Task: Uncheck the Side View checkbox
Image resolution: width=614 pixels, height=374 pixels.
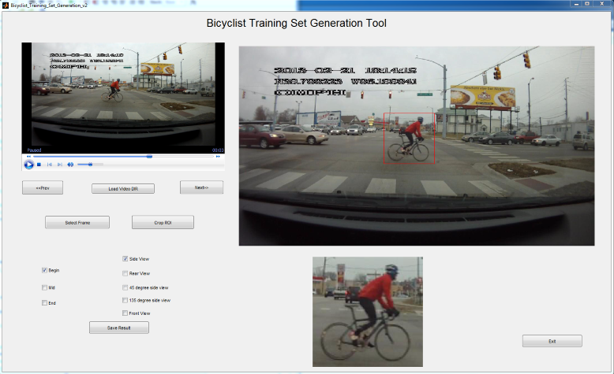Action: (125, 259)
